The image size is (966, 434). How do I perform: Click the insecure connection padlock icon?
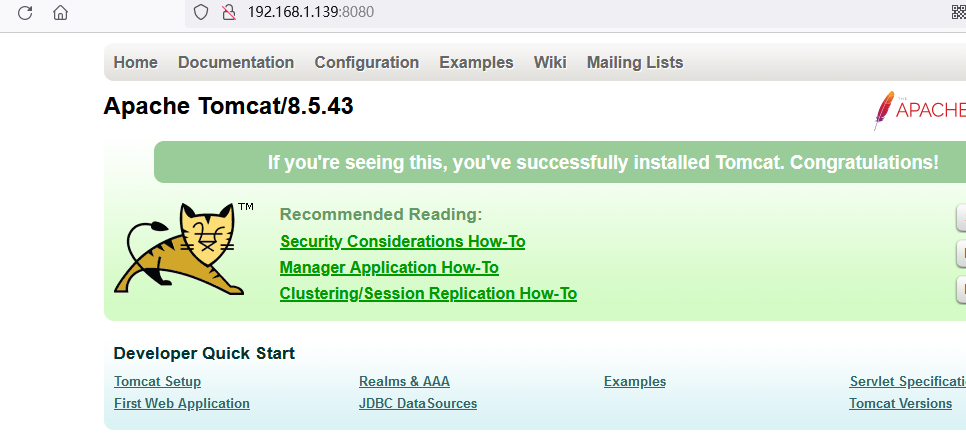(x=229, y=12)
